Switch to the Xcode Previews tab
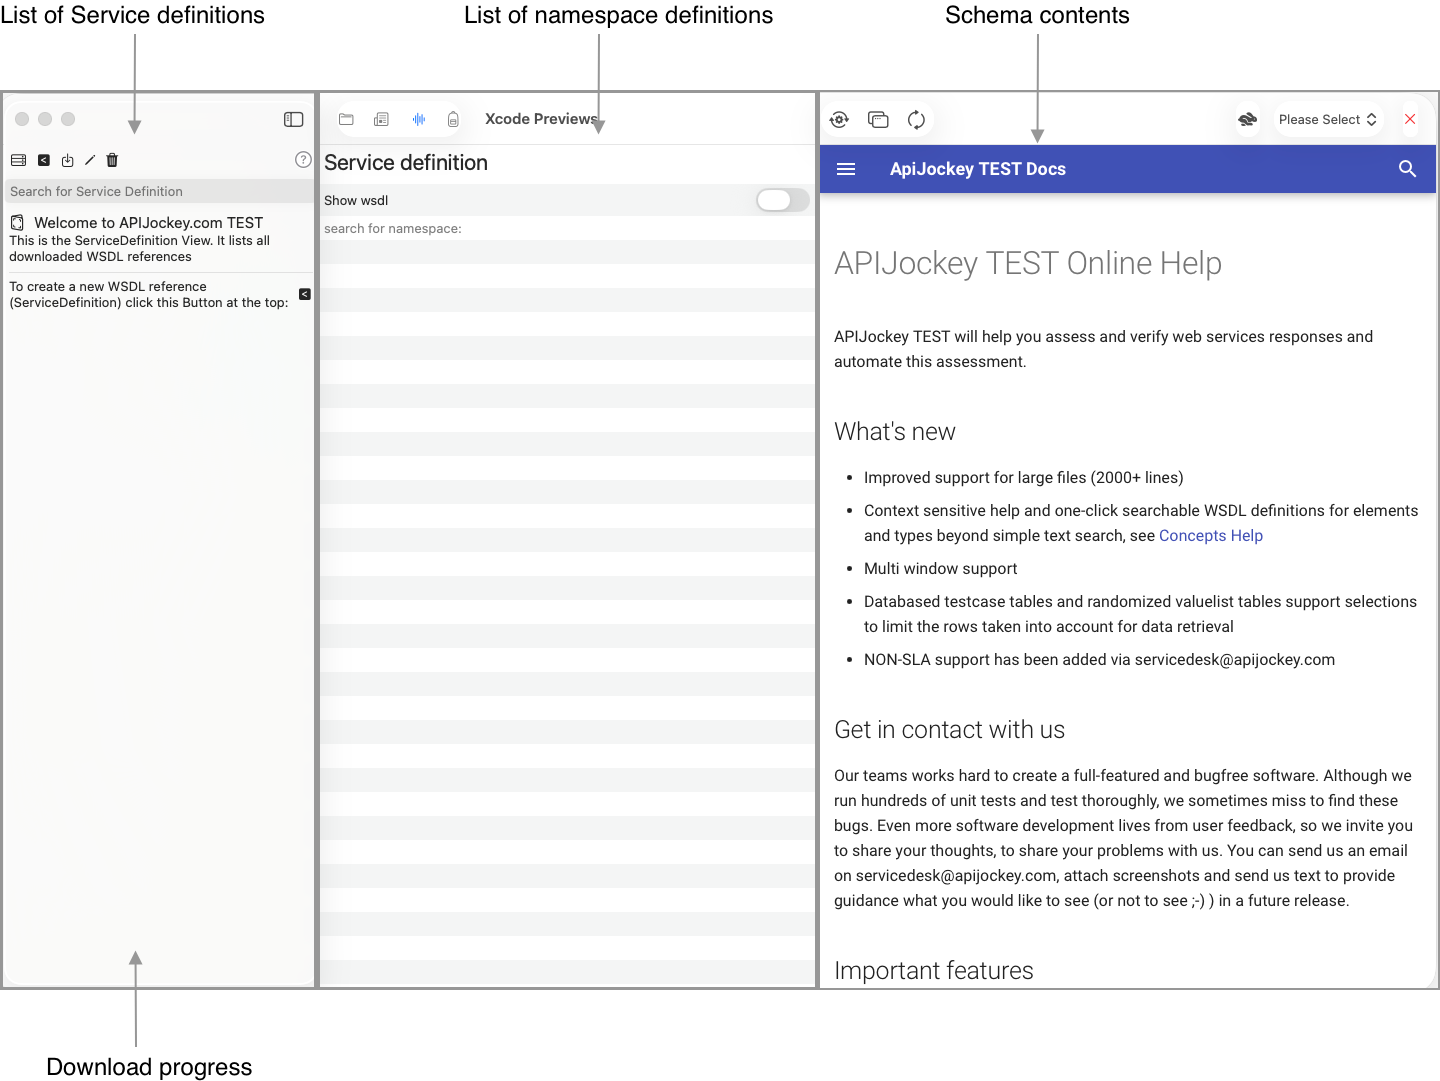Viewport: 1440px width, 1081px height. point(541,118)
